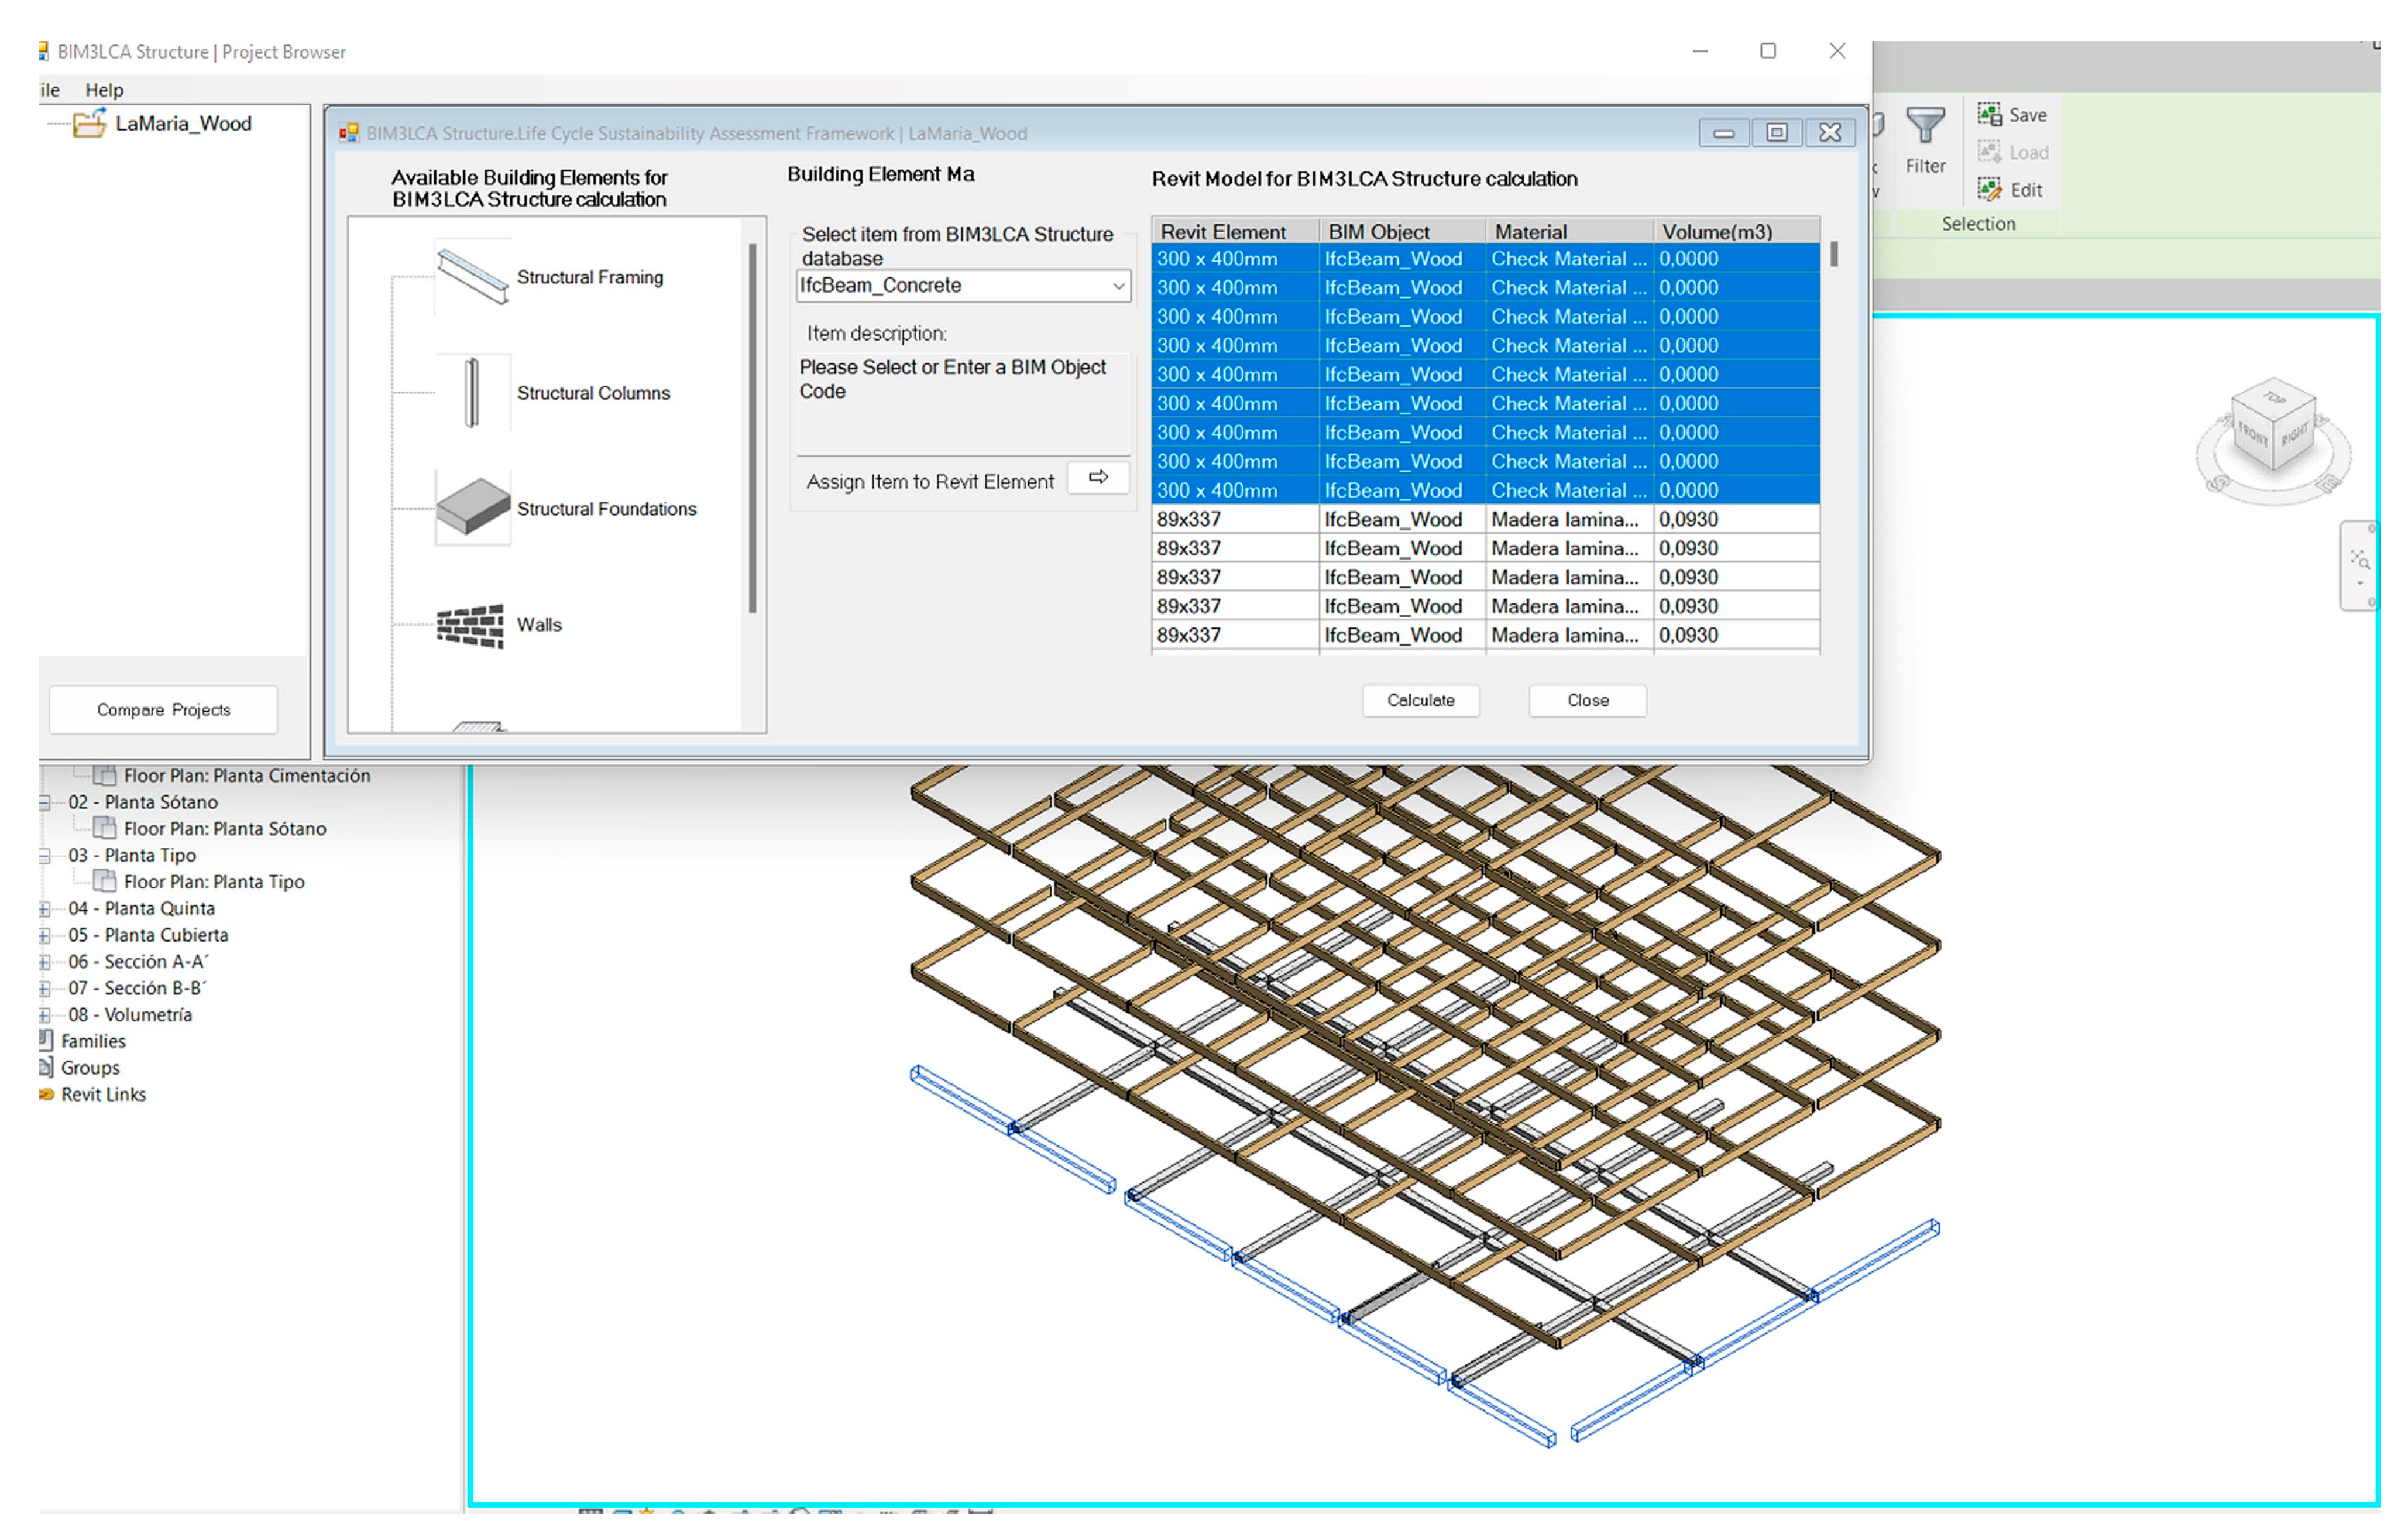Click the Revit element table scrollbar
The width and height of the screenshot is (2408, 1537).
tap(1833, 254)
